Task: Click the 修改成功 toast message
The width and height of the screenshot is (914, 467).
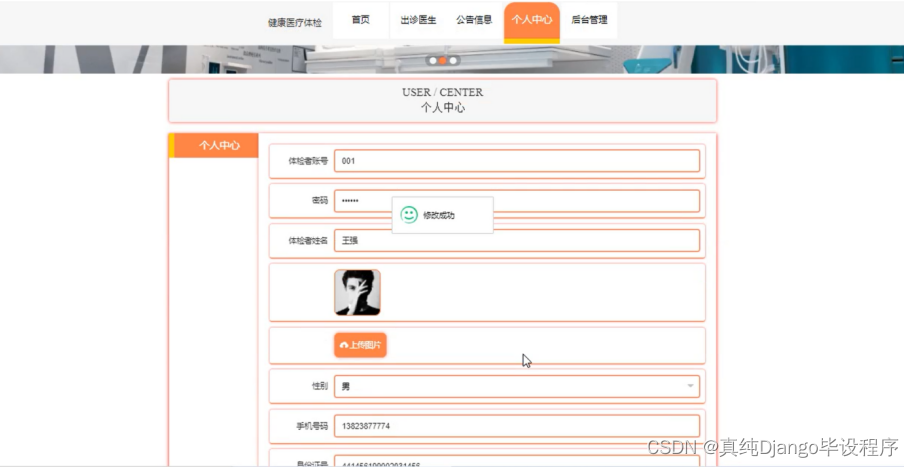Action: [x=439, y=215]
